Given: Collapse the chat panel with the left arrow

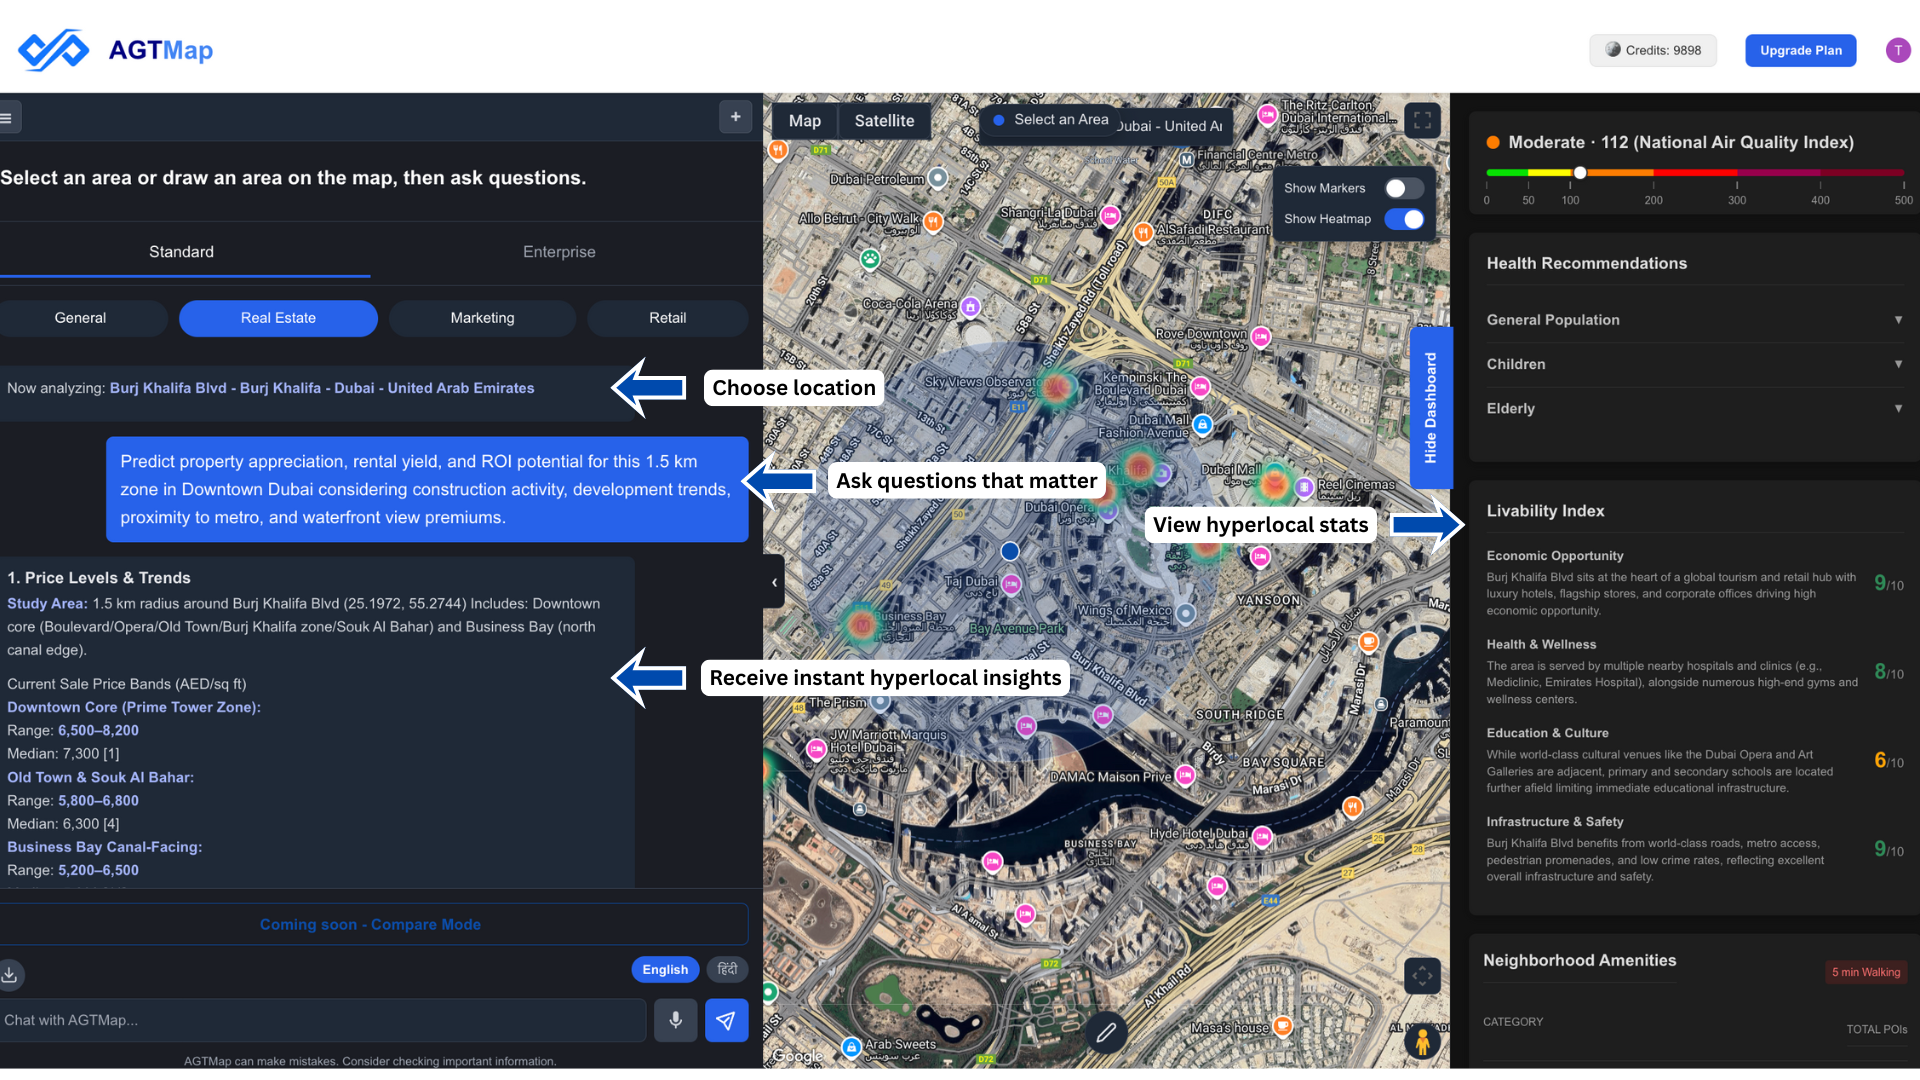Looking at the screenshot, I should point(774,582).
